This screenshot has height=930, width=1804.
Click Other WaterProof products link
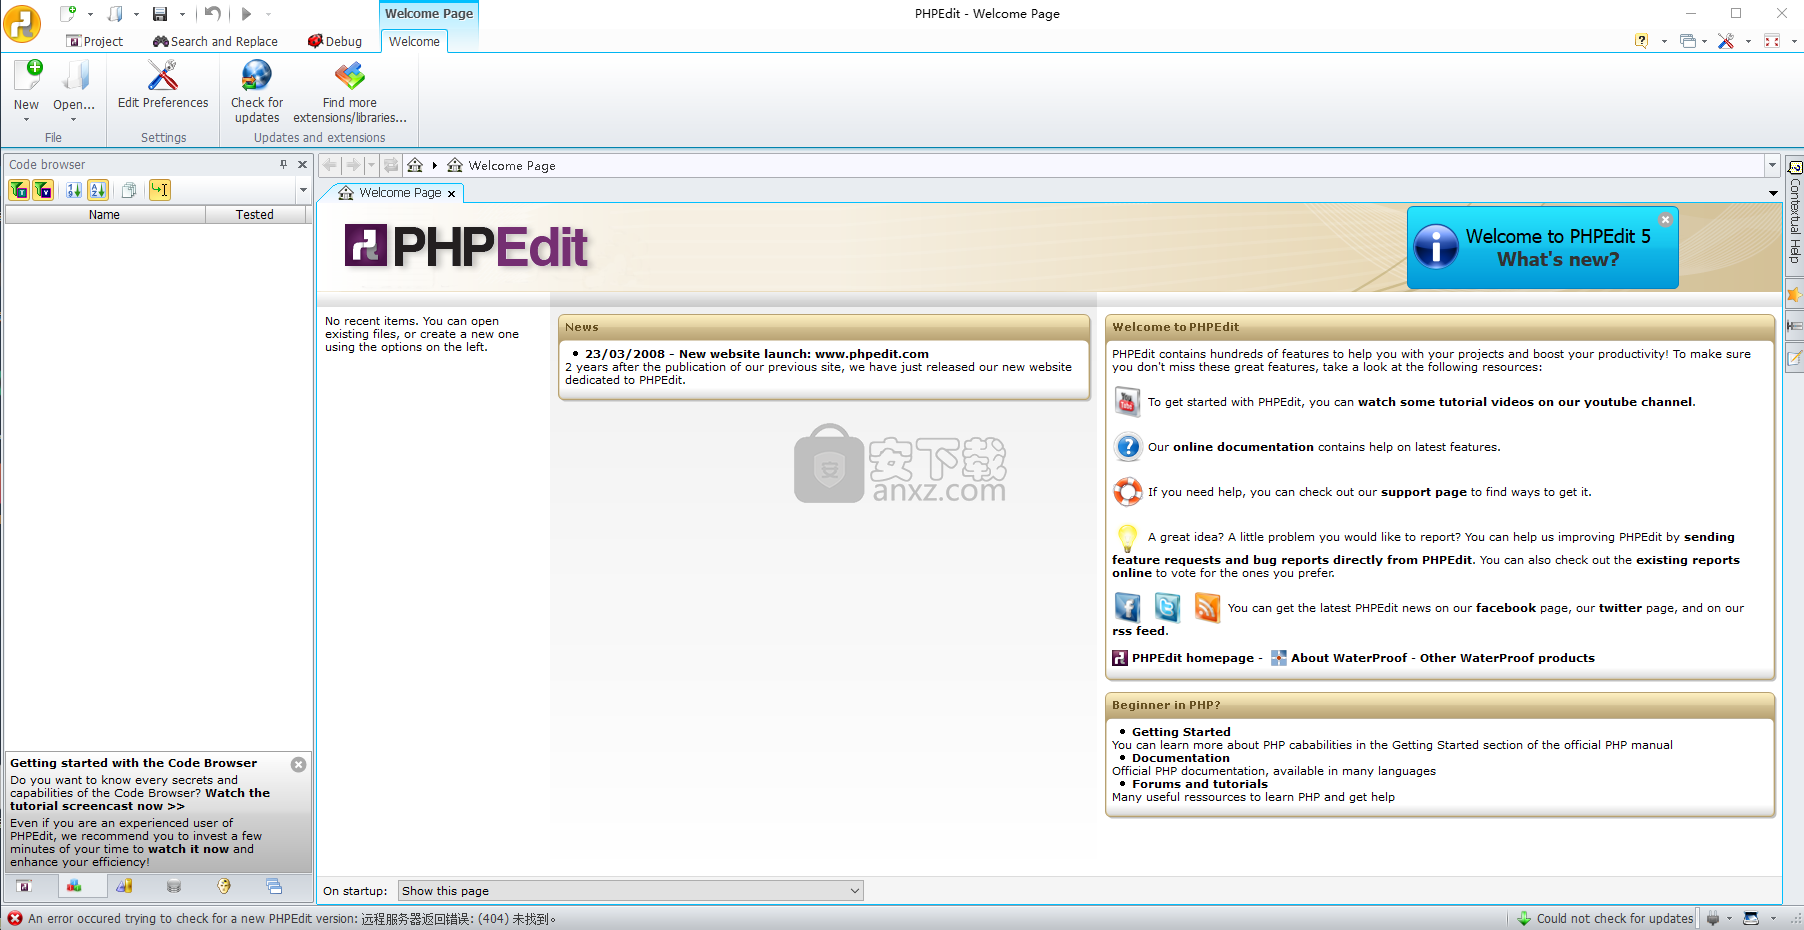point(1507,658)
